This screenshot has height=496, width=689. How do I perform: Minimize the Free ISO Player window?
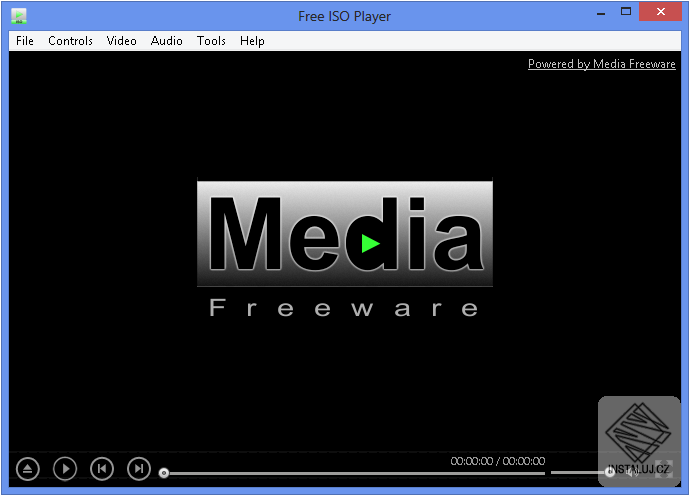pos(601,13)
